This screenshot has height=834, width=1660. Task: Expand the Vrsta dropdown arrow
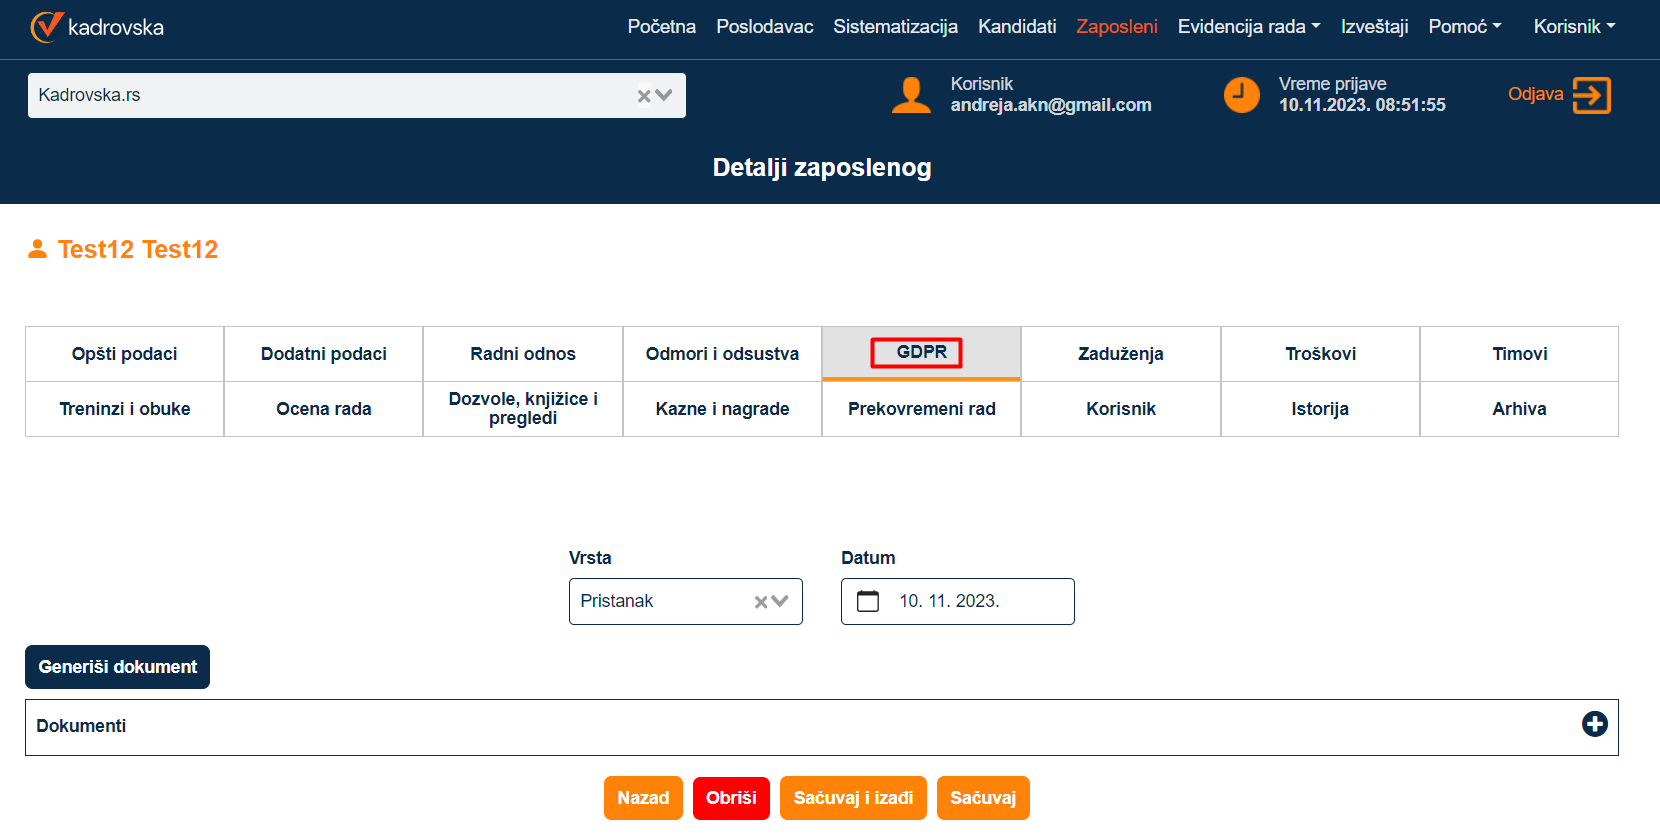[x=781, y=602]
